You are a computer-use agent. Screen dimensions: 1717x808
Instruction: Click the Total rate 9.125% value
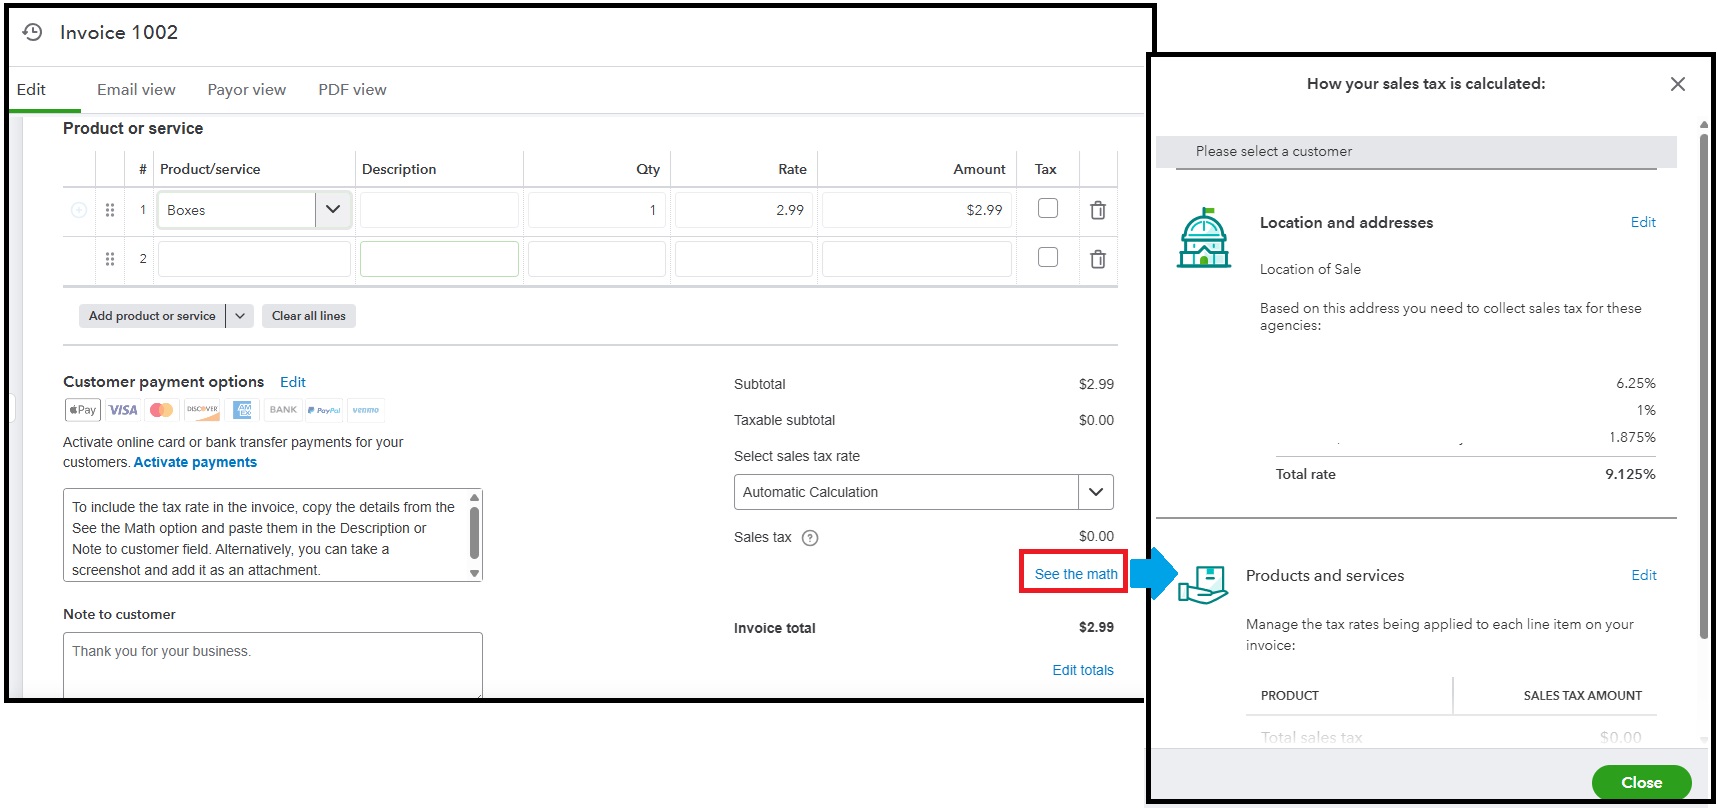point(1630,474)
